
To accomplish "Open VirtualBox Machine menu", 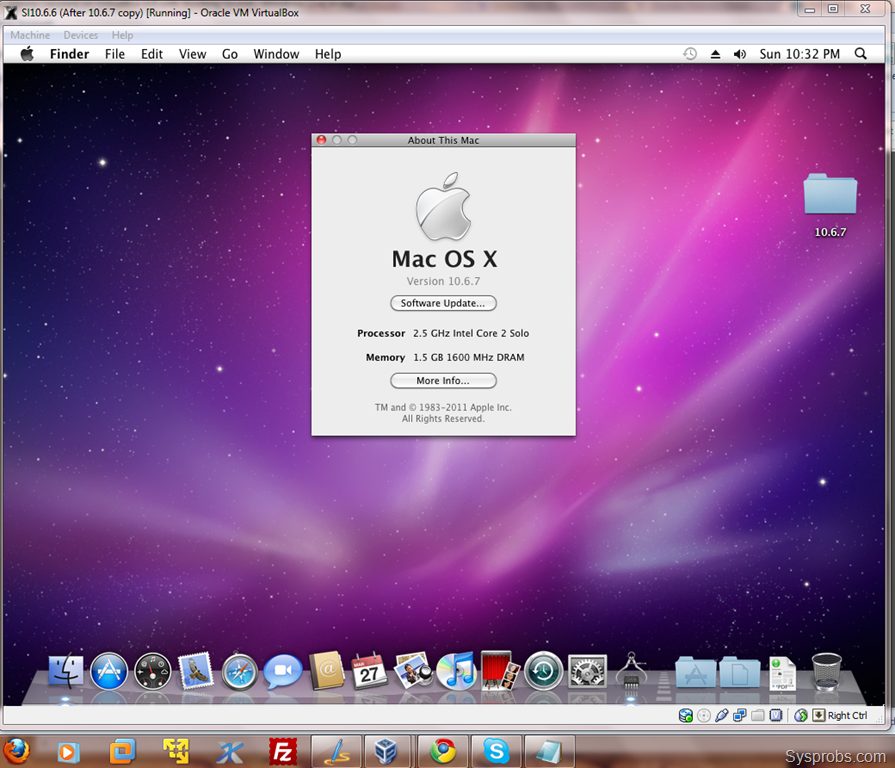I will (x=30, y=35).
